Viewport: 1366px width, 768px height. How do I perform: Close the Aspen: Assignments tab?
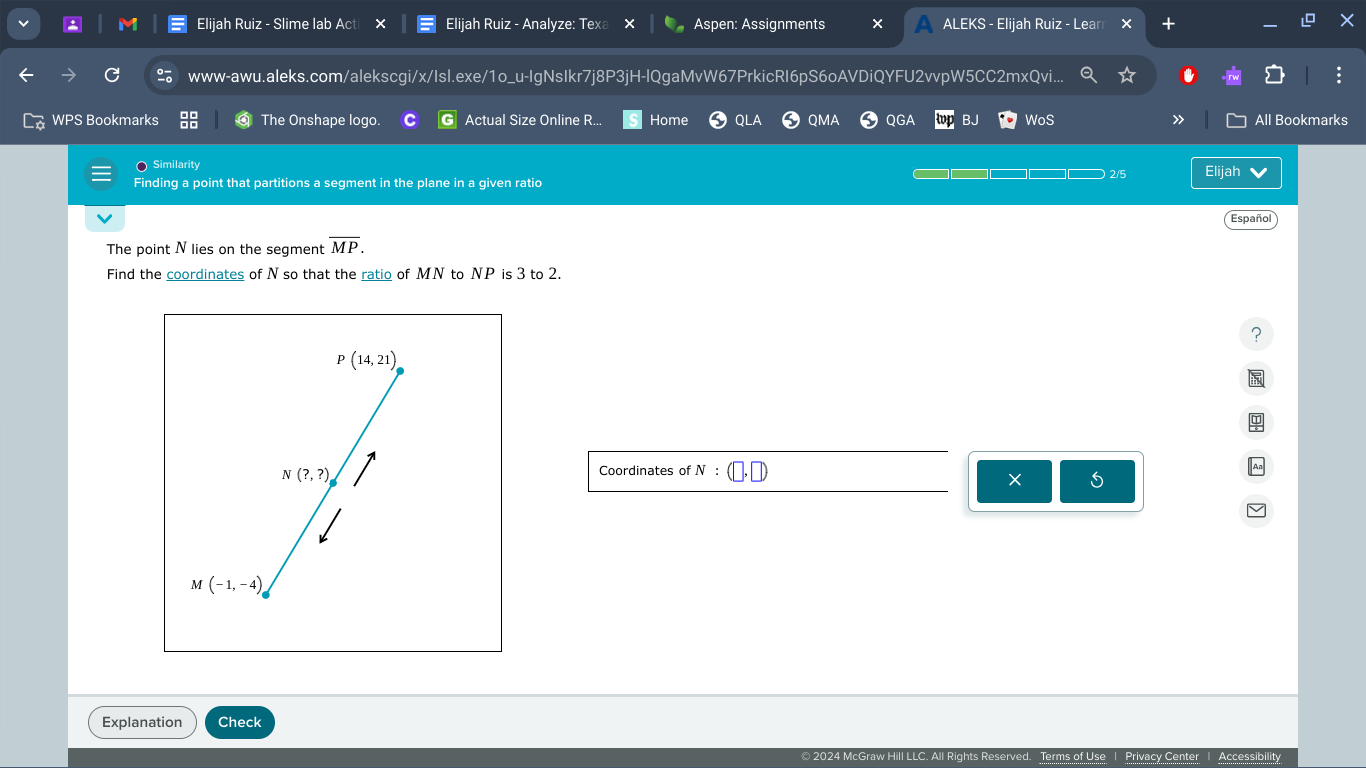(x=877, y=24)
